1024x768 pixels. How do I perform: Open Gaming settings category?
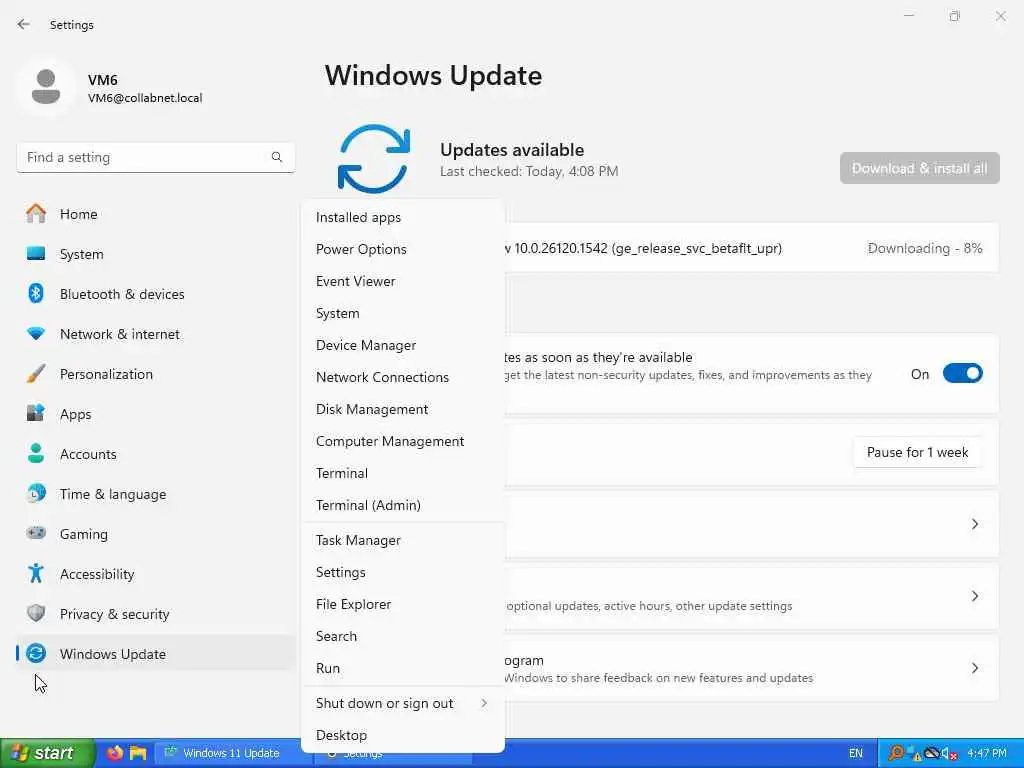[x=155, y=534]
